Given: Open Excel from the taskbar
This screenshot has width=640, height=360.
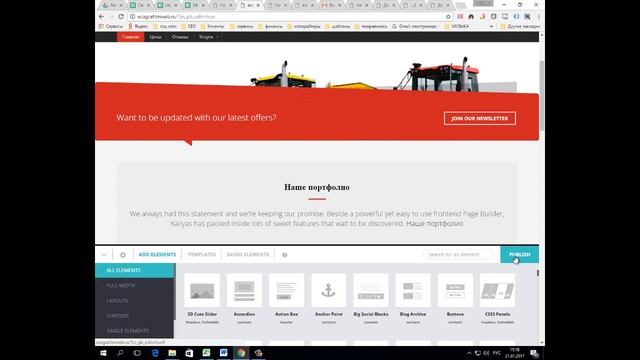Looking at the screenshot, I should point(206,353).
